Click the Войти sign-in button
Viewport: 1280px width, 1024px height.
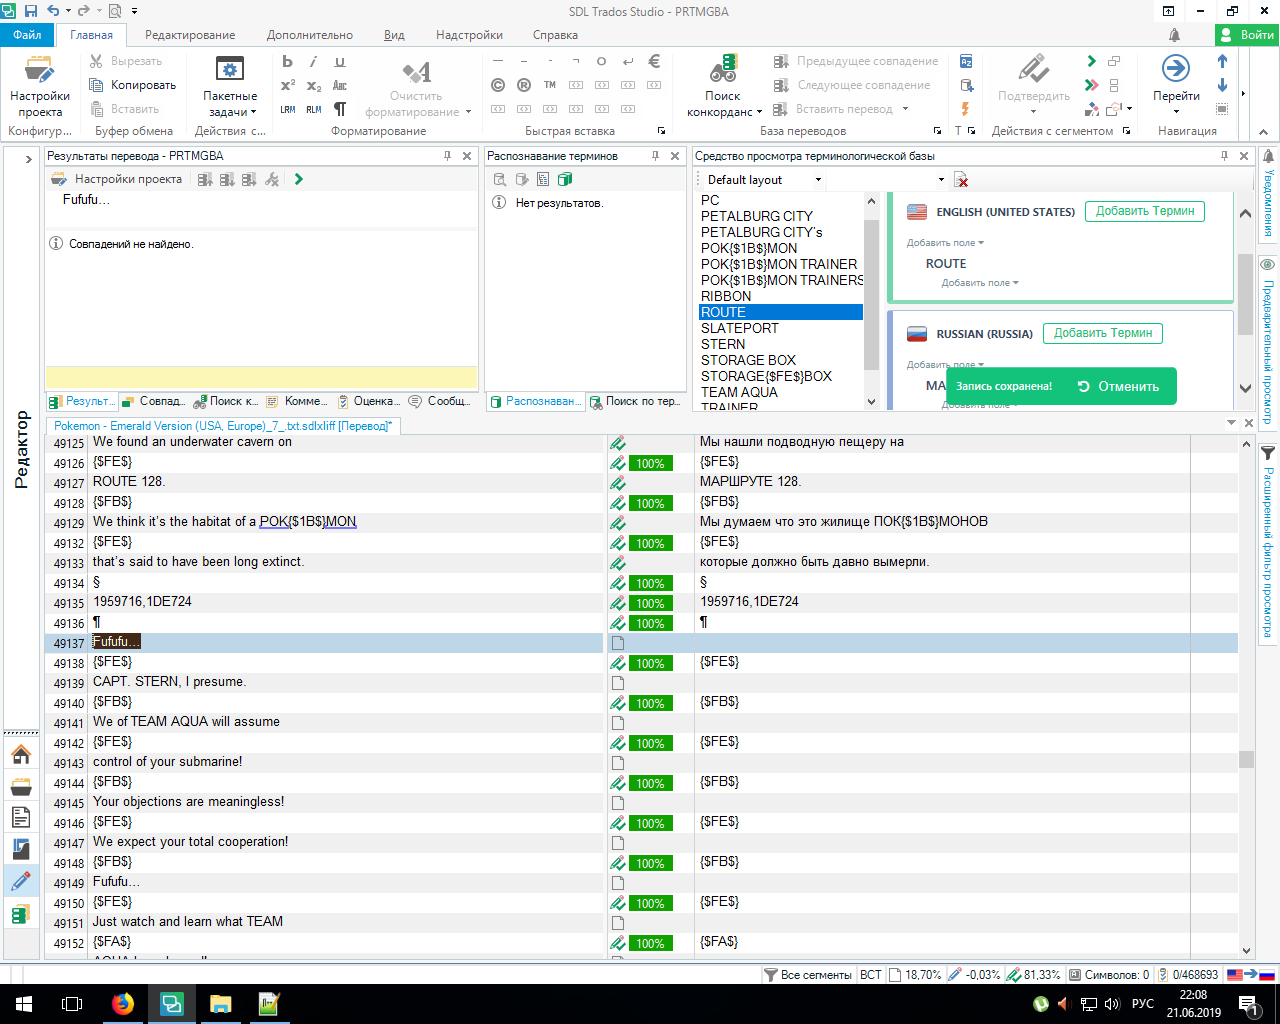pyautogui.click(x=1247, y=35)
